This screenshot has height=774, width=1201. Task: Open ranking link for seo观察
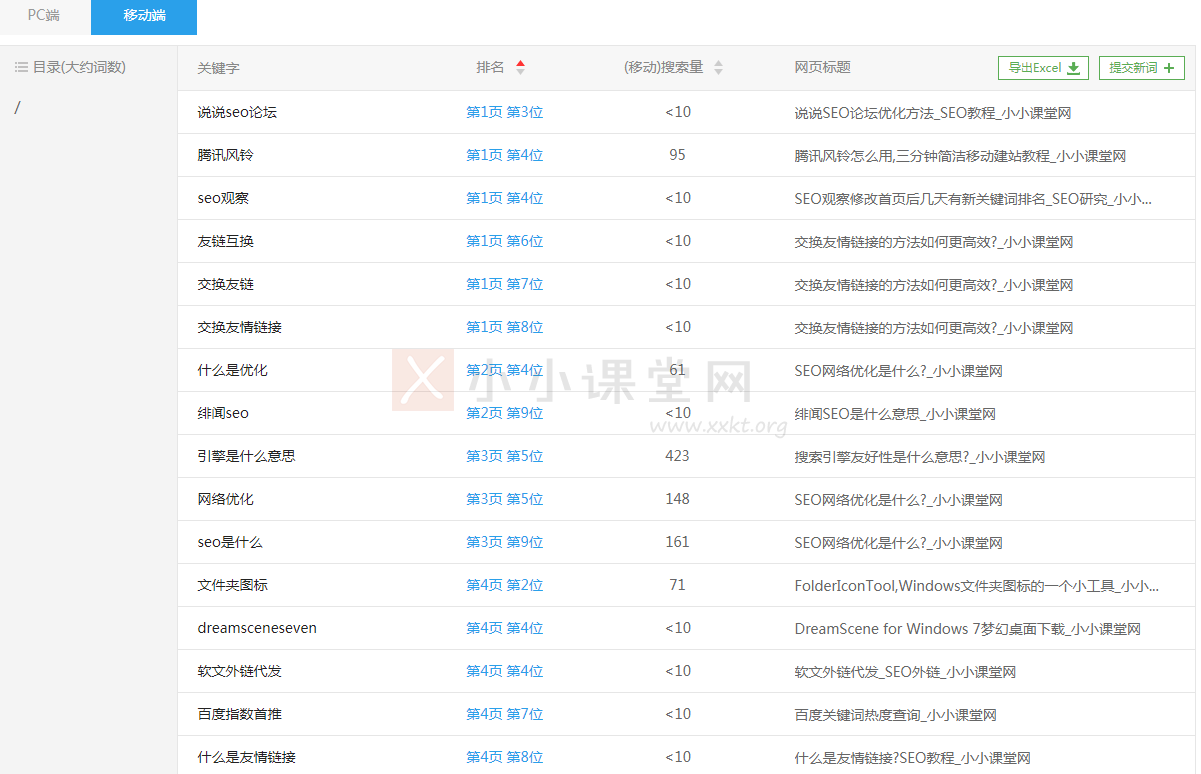[x=504, y=199]
